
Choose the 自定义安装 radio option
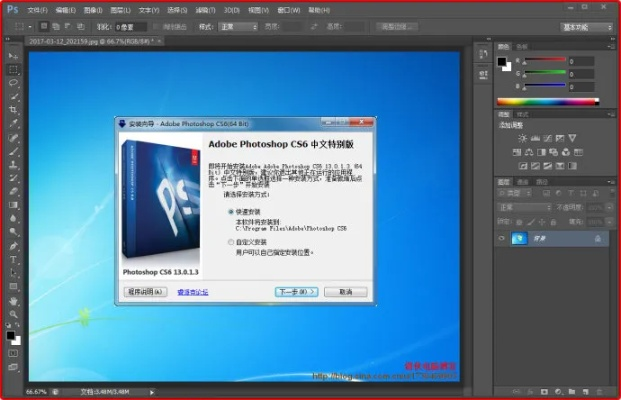tap(231, 242)
